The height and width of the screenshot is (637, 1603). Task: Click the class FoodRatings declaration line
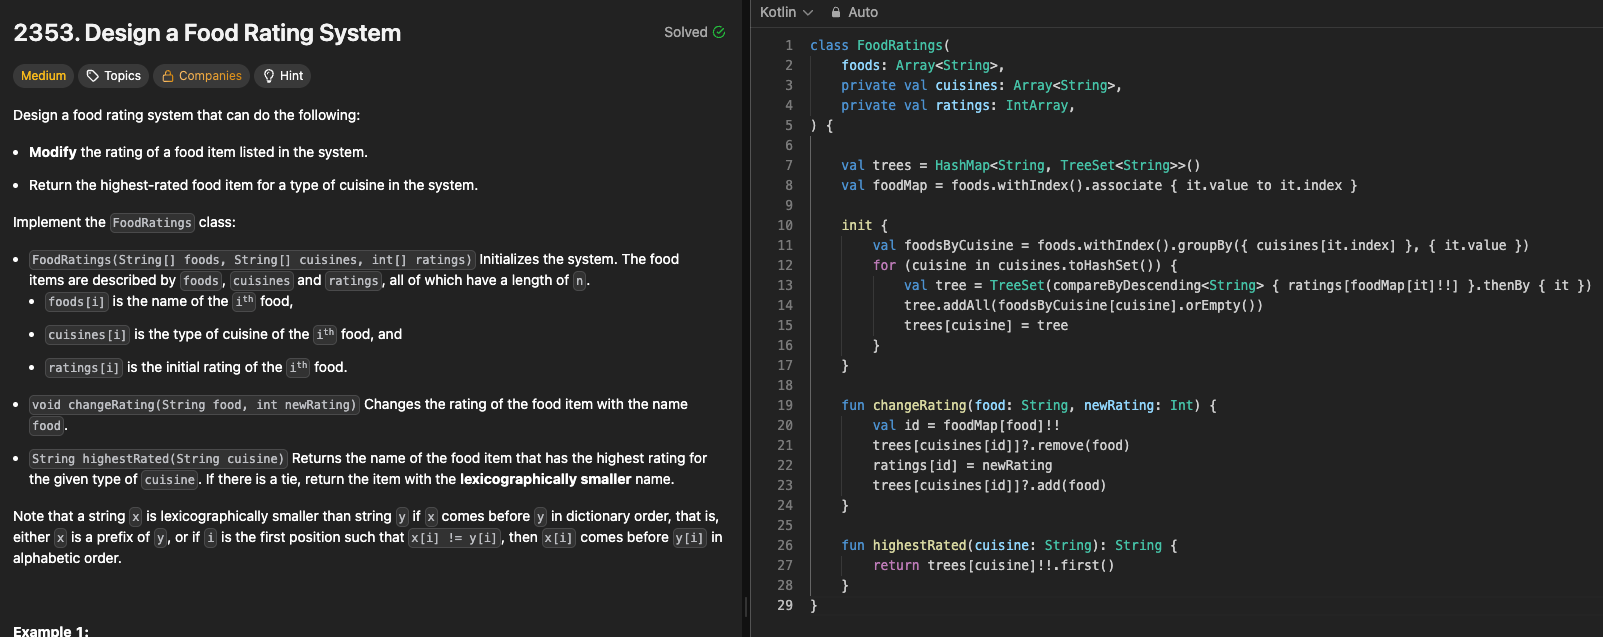[880, 45]
